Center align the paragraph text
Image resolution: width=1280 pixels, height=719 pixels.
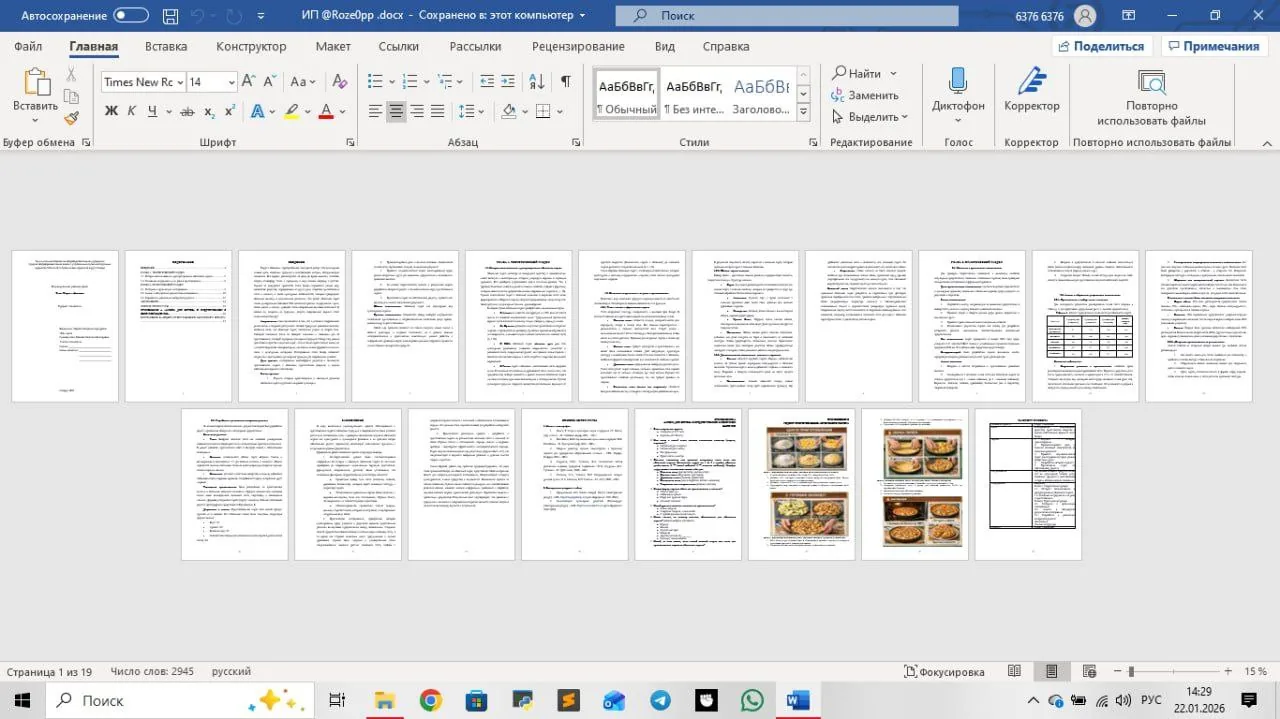[x=396, y=111]
